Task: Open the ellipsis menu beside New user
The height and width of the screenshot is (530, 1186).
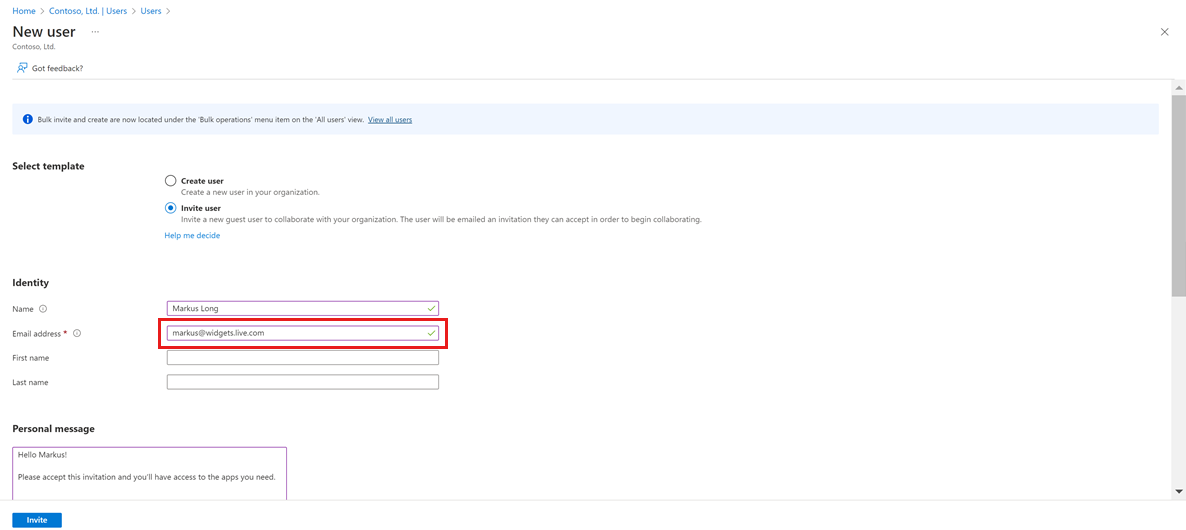Action: point(95,32)
